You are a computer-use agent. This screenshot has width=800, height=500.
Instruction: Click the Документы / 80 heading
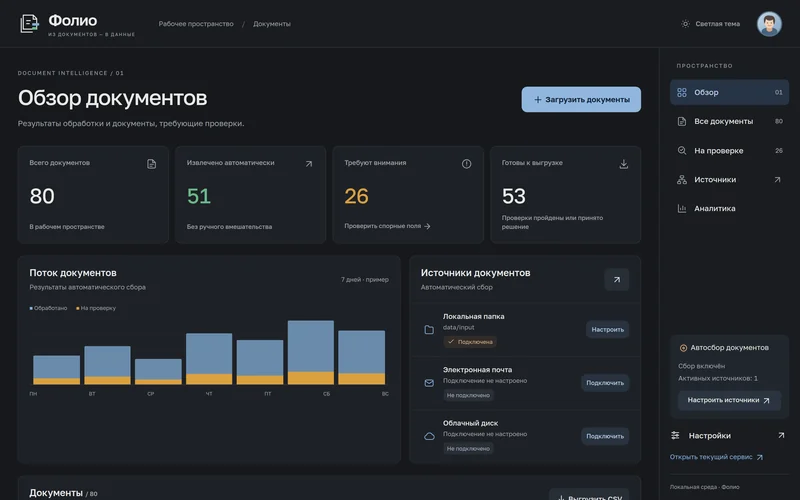[x=63, y=493]
